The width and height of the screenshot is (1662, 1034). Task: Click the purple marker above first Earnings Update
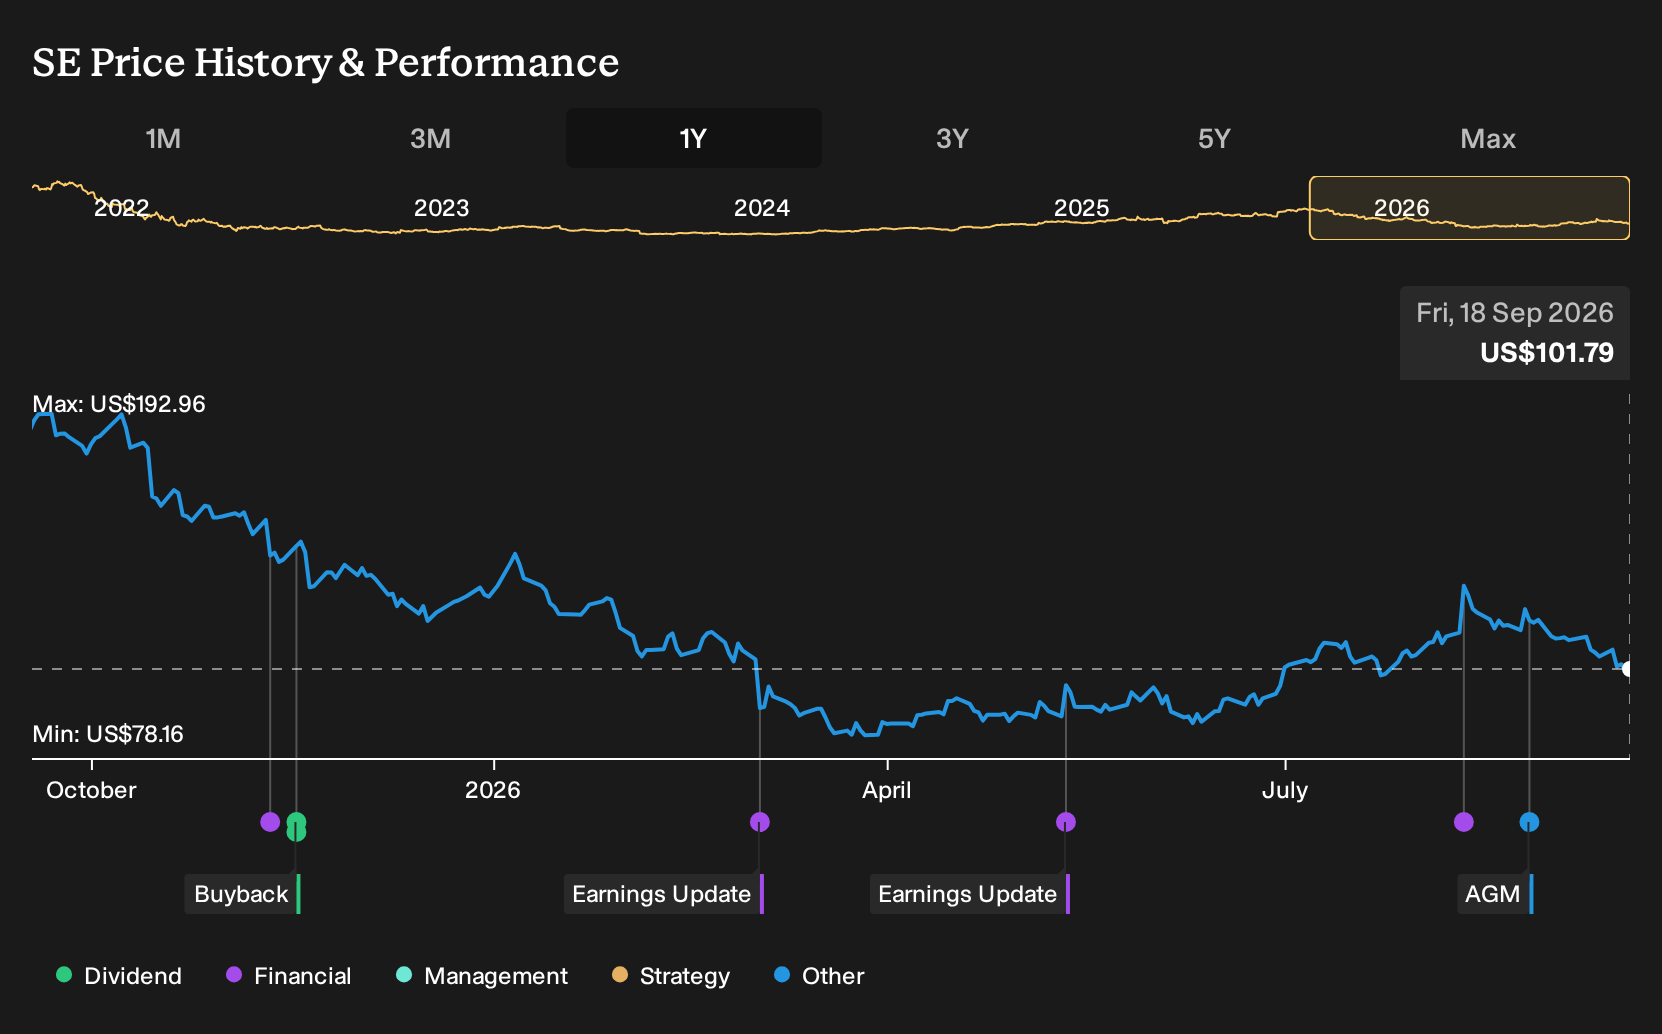[x=760, y=822]
